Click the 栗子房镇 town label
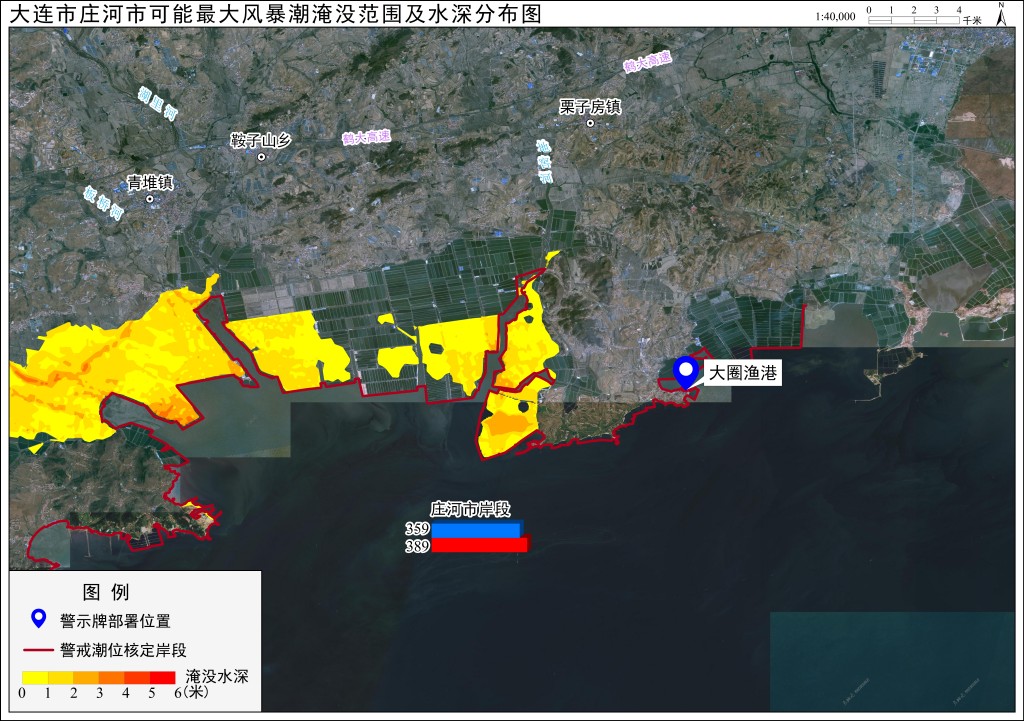Viewport: 1024px width, 721px height. click(590, 106)
